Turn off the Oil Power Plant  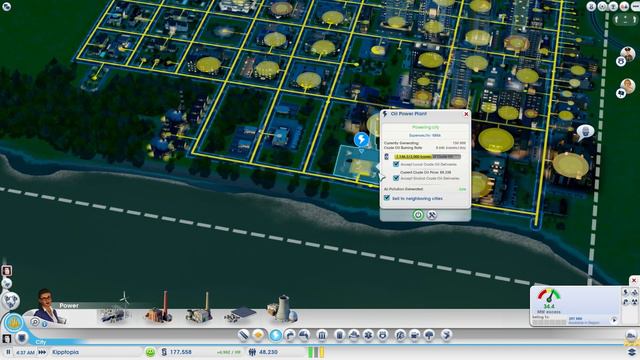point(418,215)
